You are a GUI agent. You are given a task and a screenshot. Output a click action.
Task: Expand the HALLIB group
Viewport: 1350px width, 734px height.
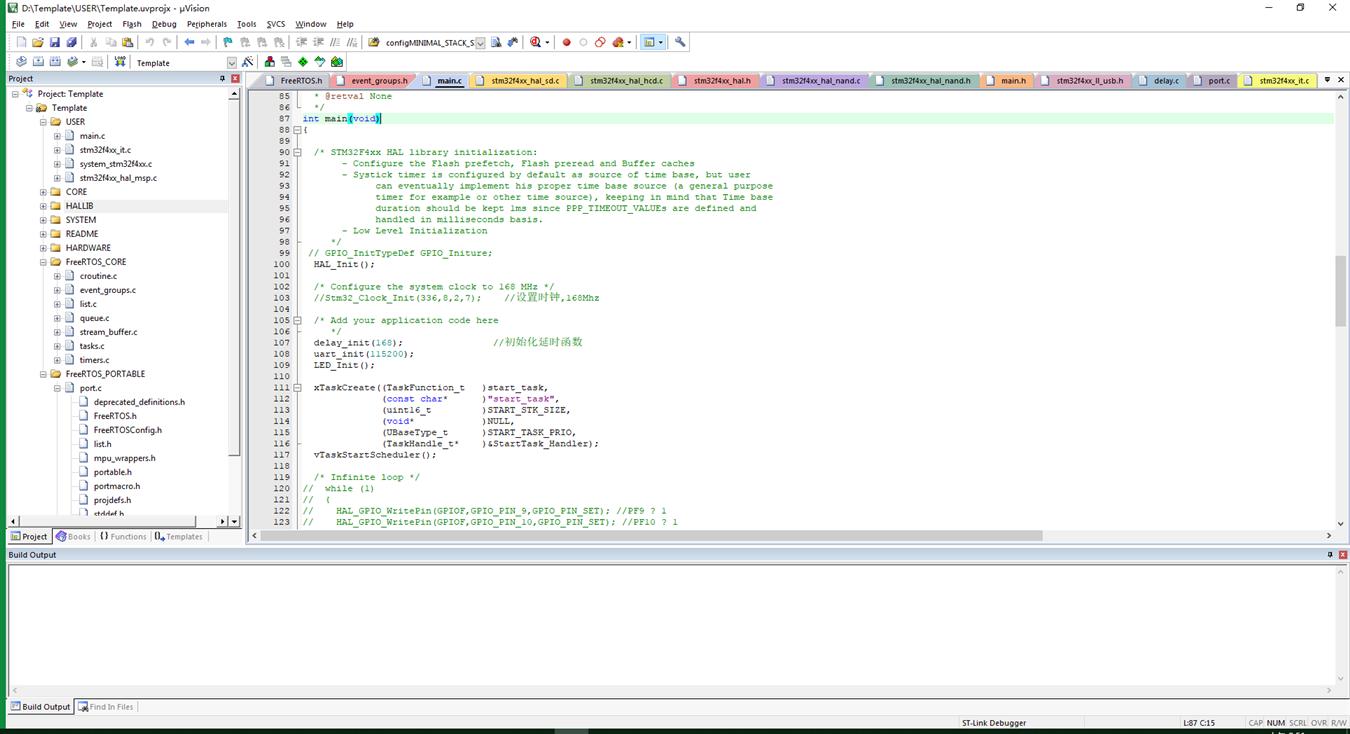point(43,206)
